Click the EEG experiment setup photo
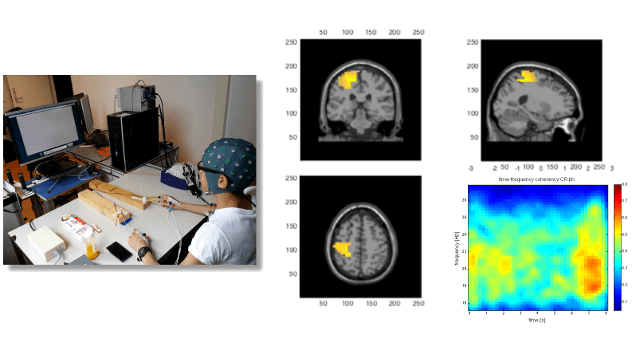Viewport: 640px width, 360px height. (130, 170)
